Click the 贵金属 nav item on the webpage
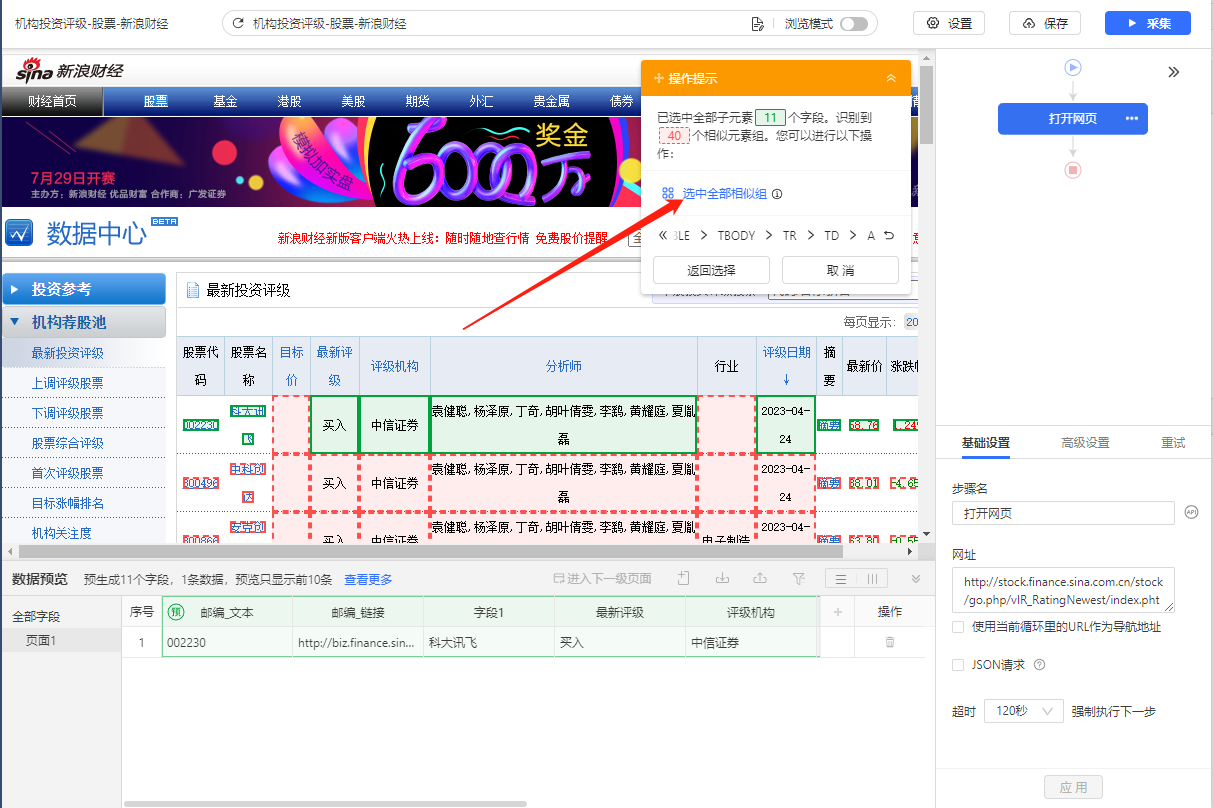This screenshot has height=808, width=1213. [551, 102]
